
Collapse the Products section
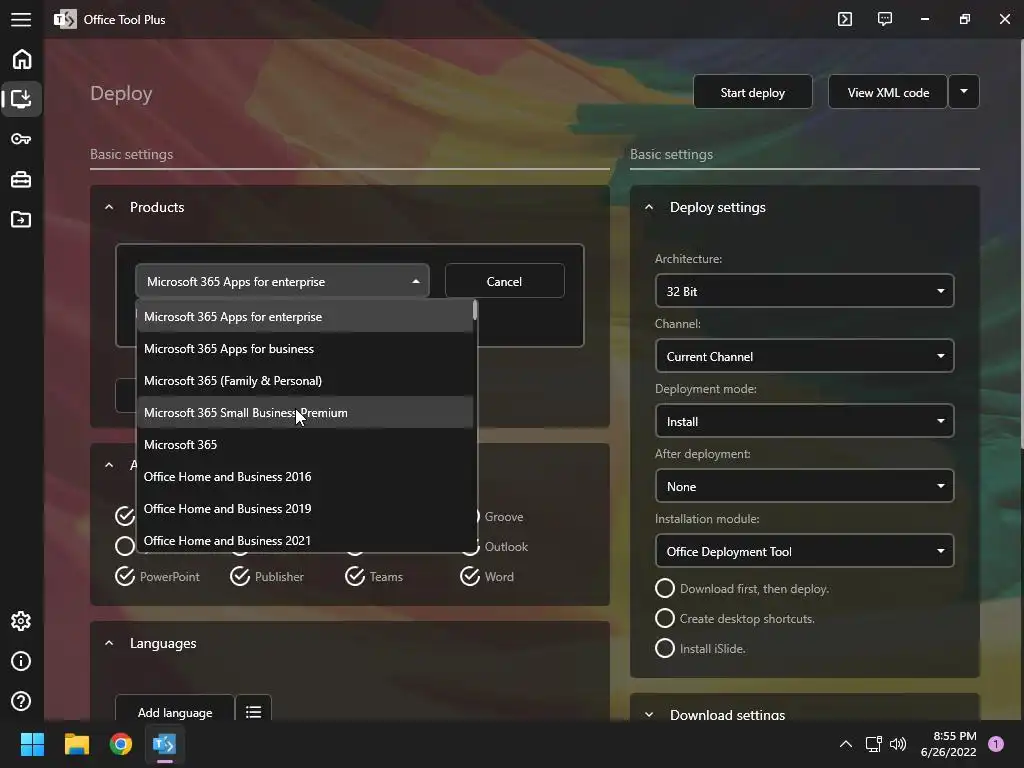(x=109, y=207)
